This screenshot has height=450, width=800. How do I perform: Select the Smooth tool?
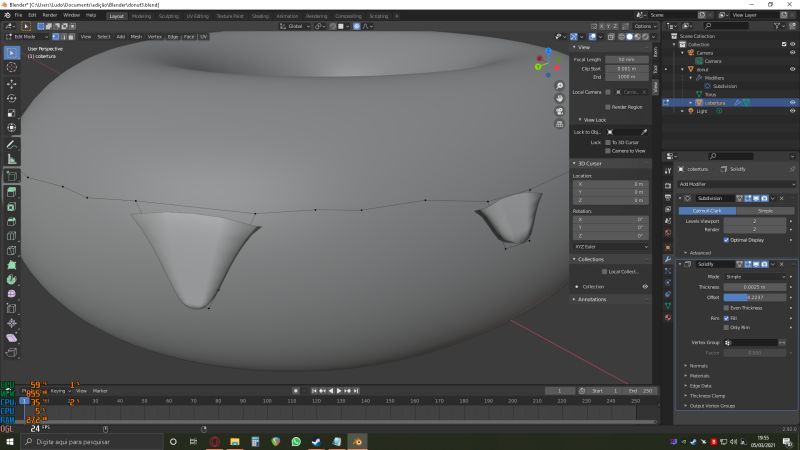[x=12, y=294]
